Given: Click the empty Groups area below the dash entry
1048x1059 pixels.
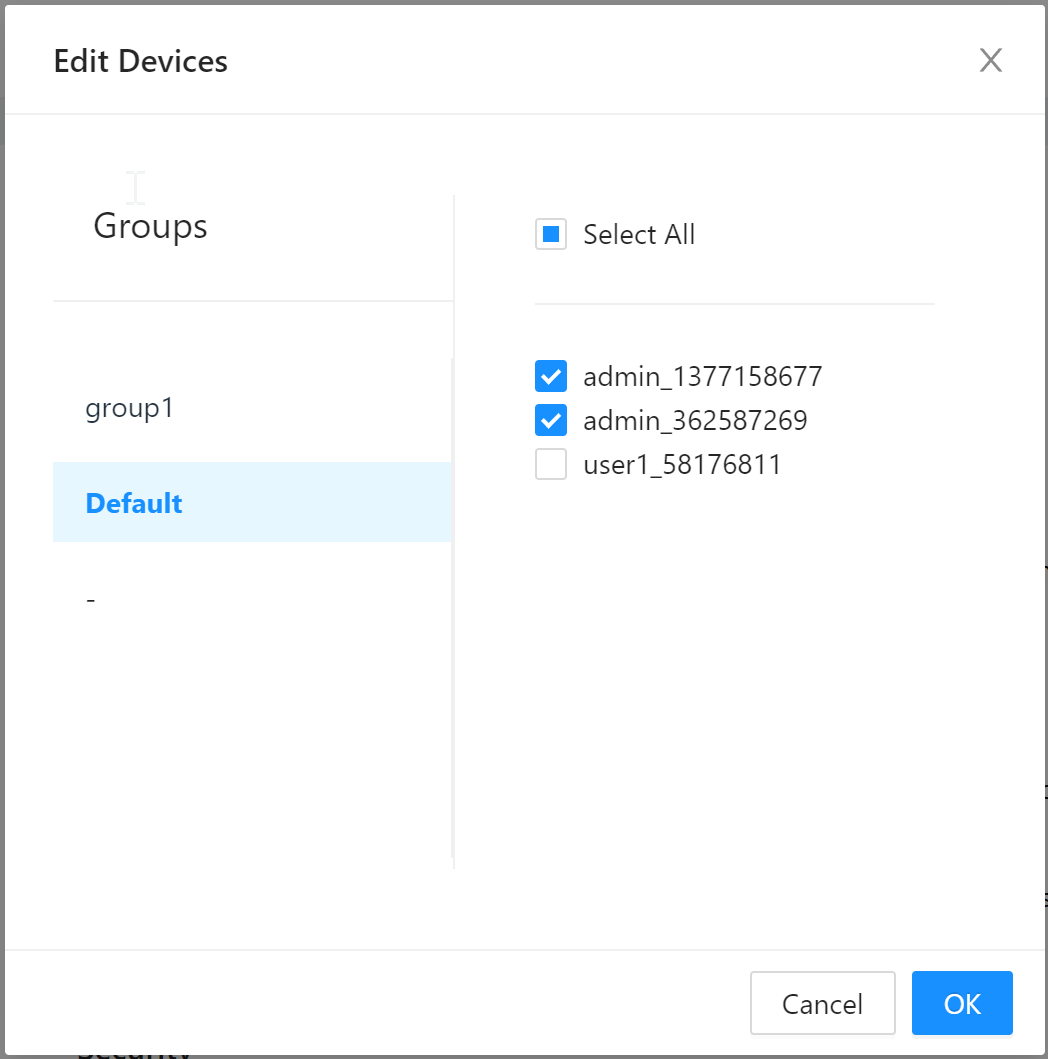Looking at the screenshot, I should pyautogui.click(x=252, y=750).
